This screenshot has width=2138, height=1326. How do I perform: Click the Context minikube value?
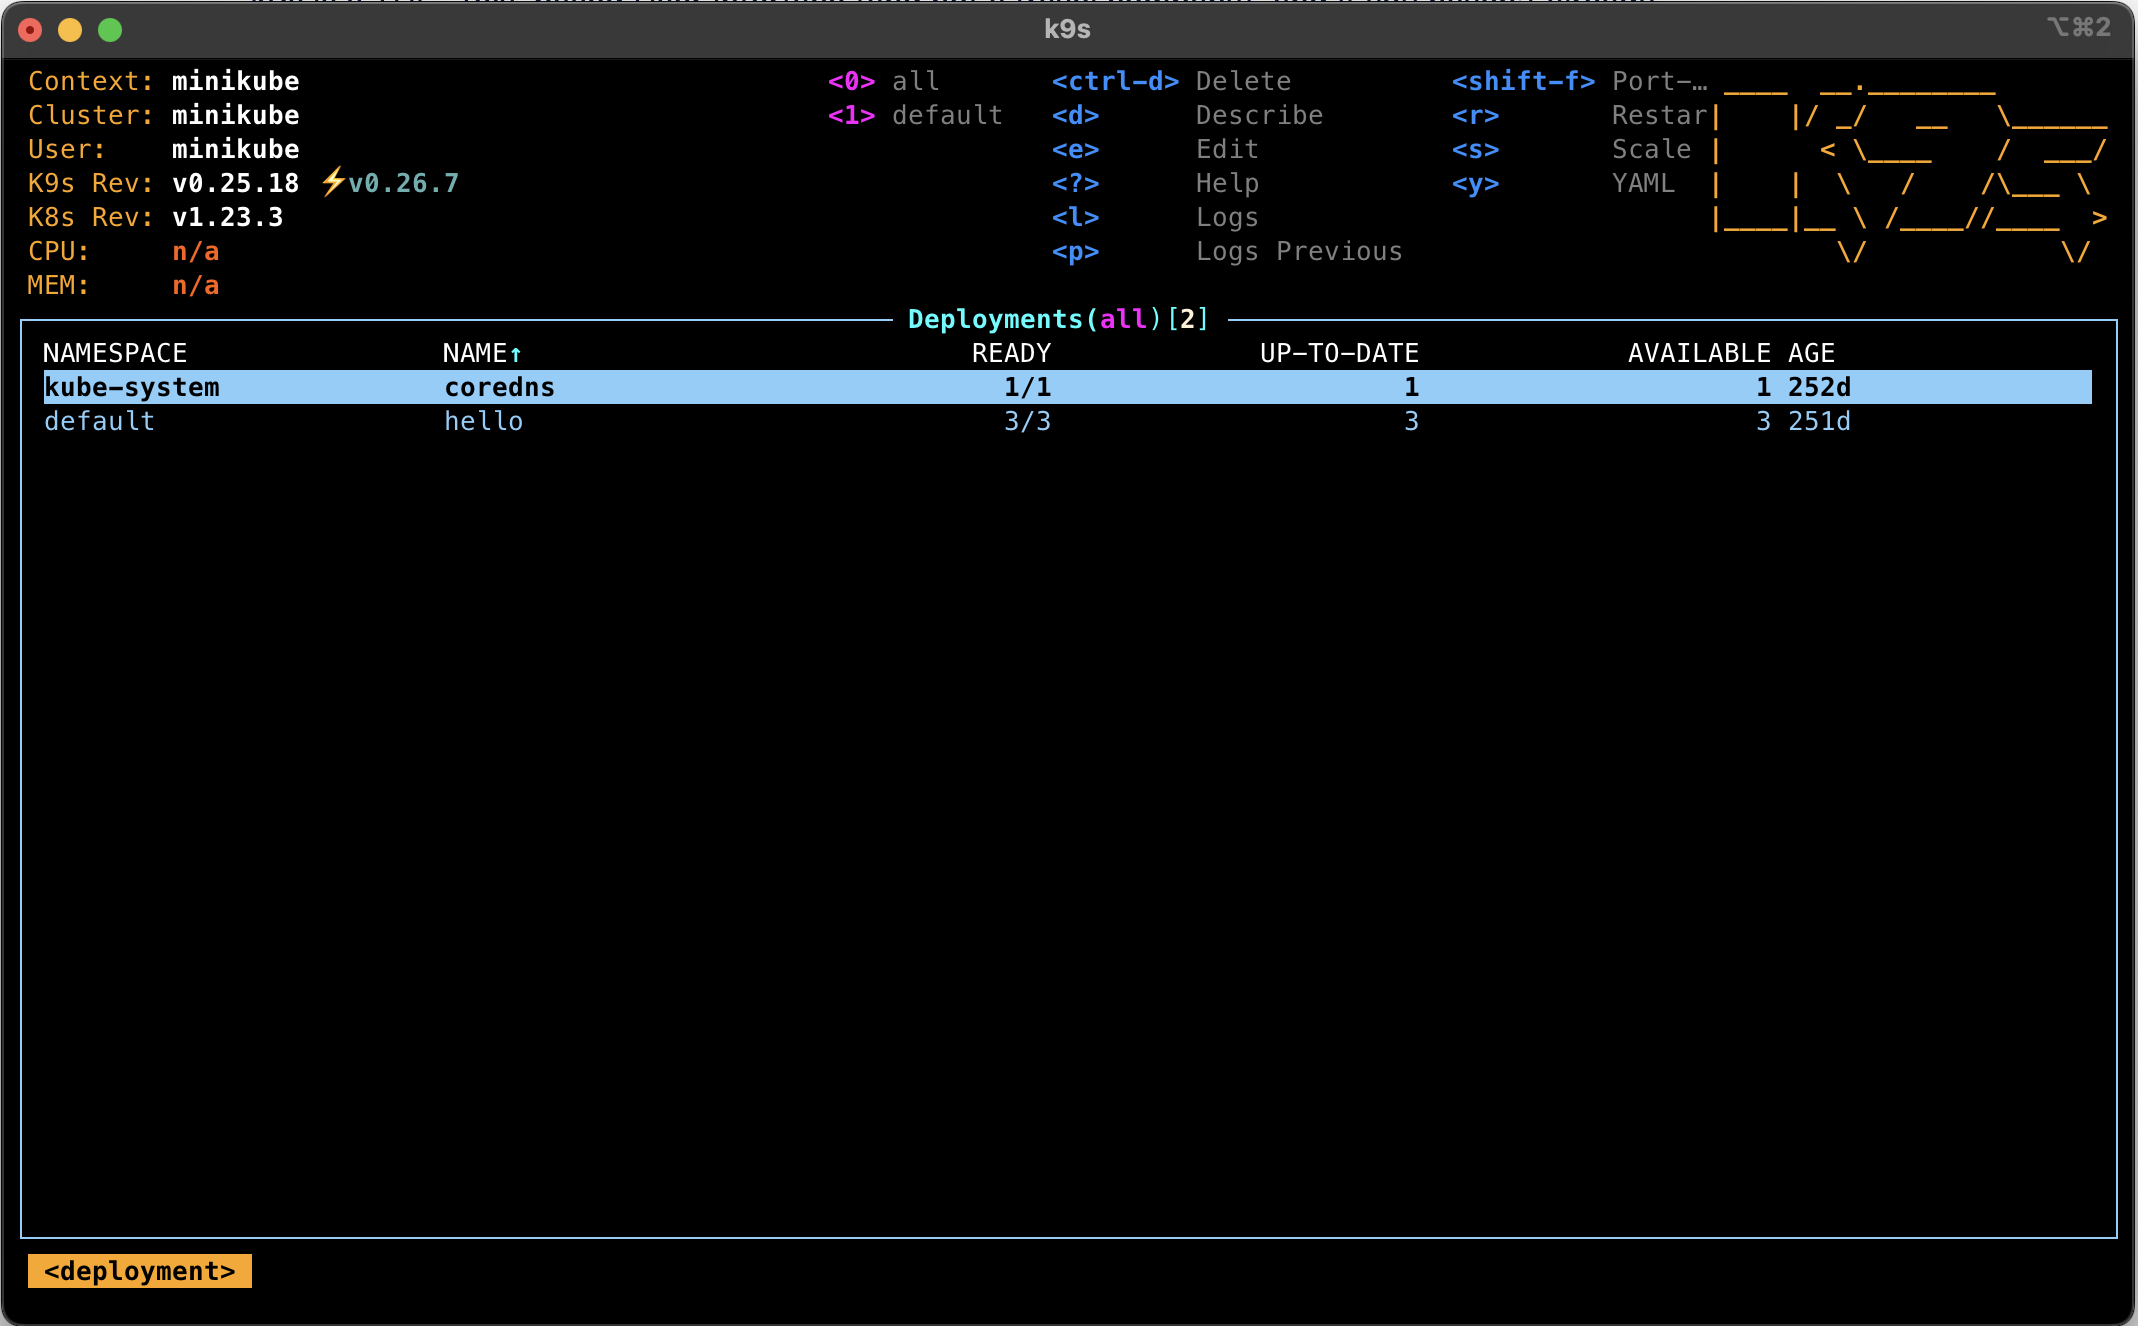235,81
